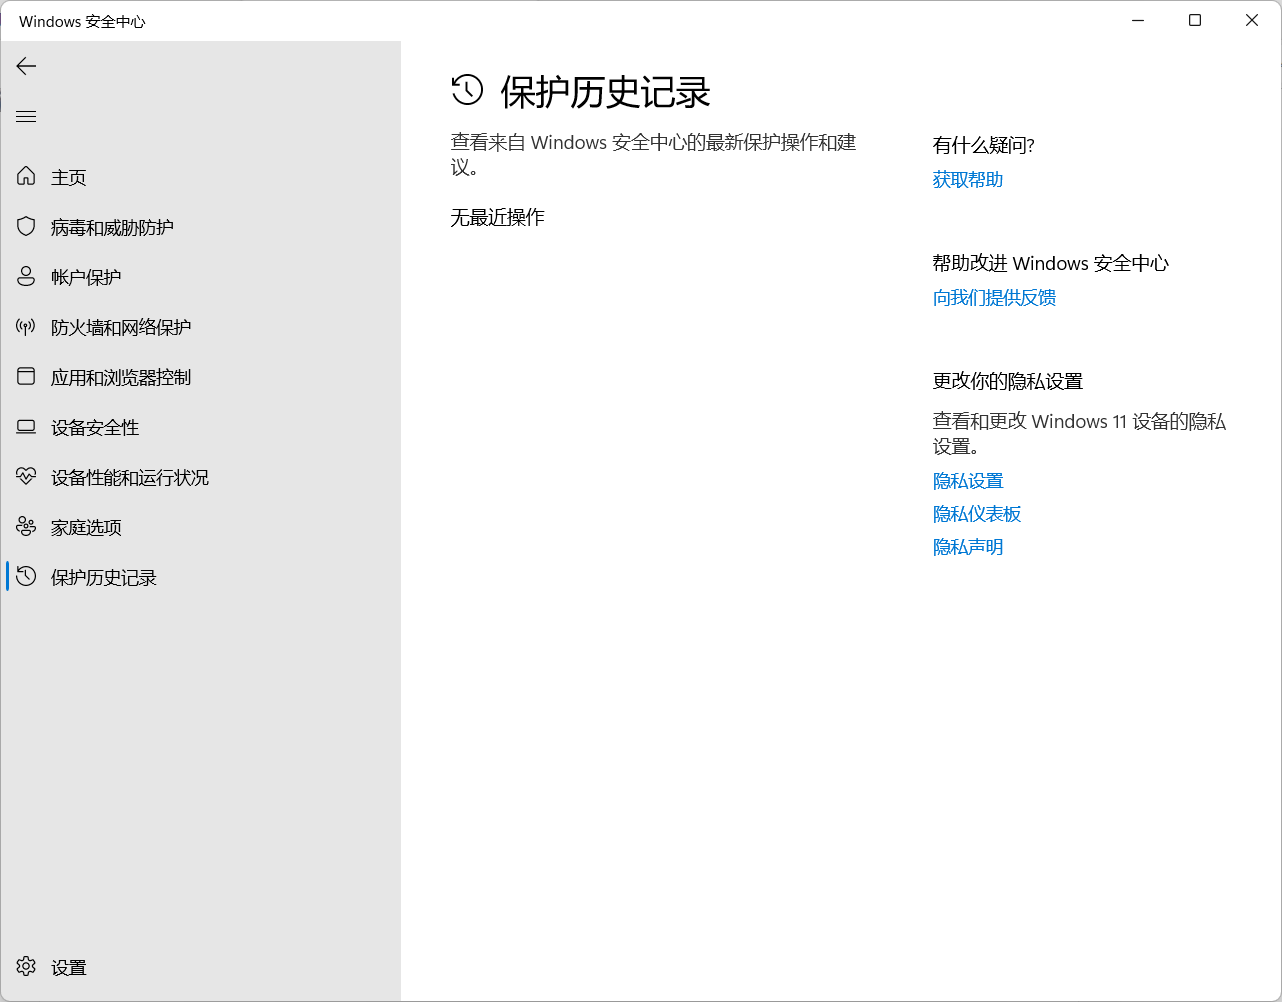This screenshot has height=1002, width=1282.
Task: Open 帐户保护 from the sidebar
Action: [x=200, y=277]
